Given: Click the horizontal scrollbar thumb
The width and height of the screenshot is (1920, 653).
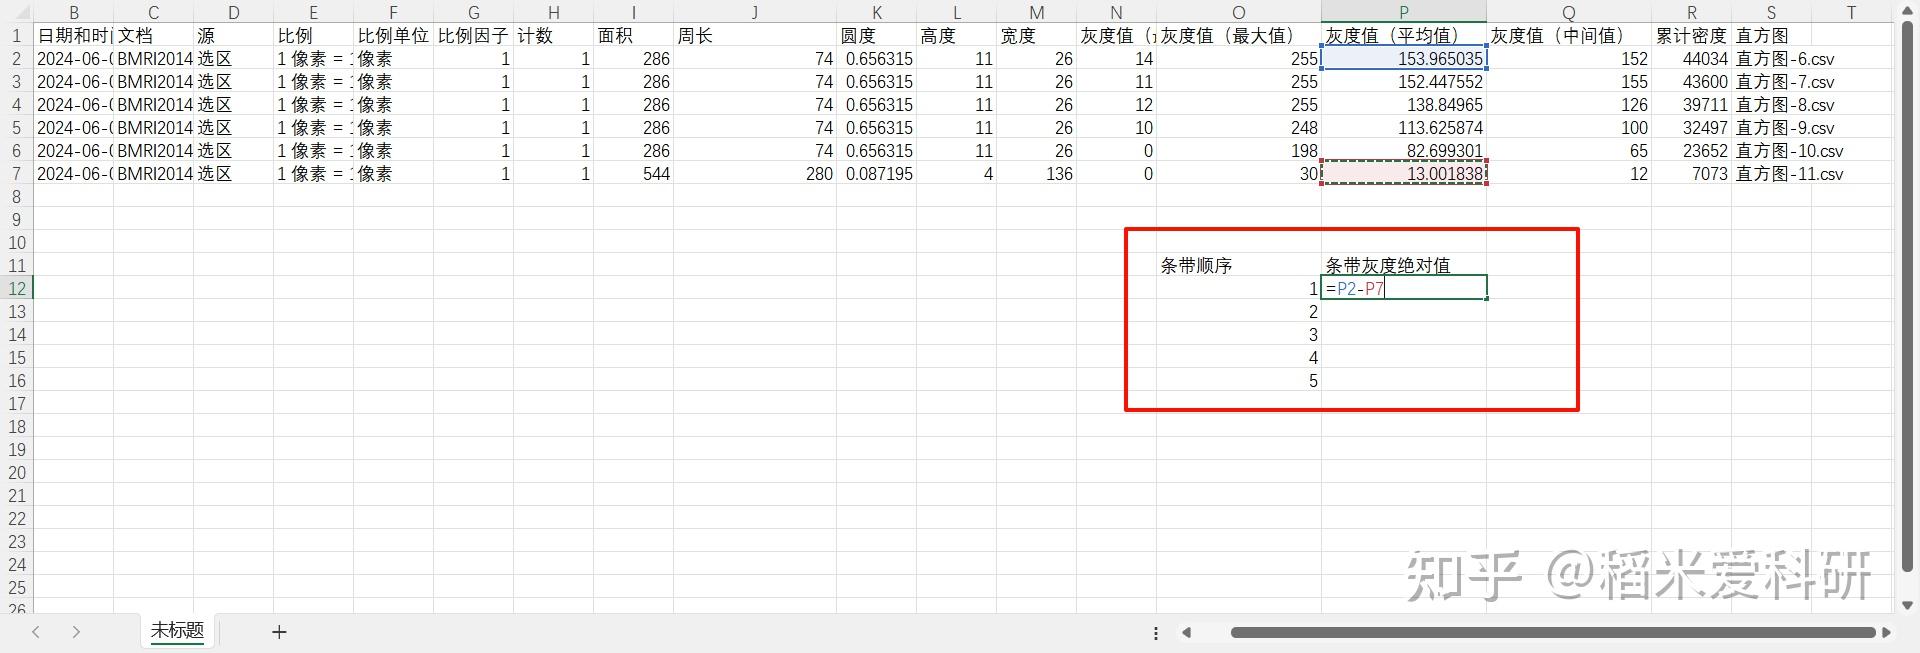Looking at the screenshot, I should click(1553, 633).
